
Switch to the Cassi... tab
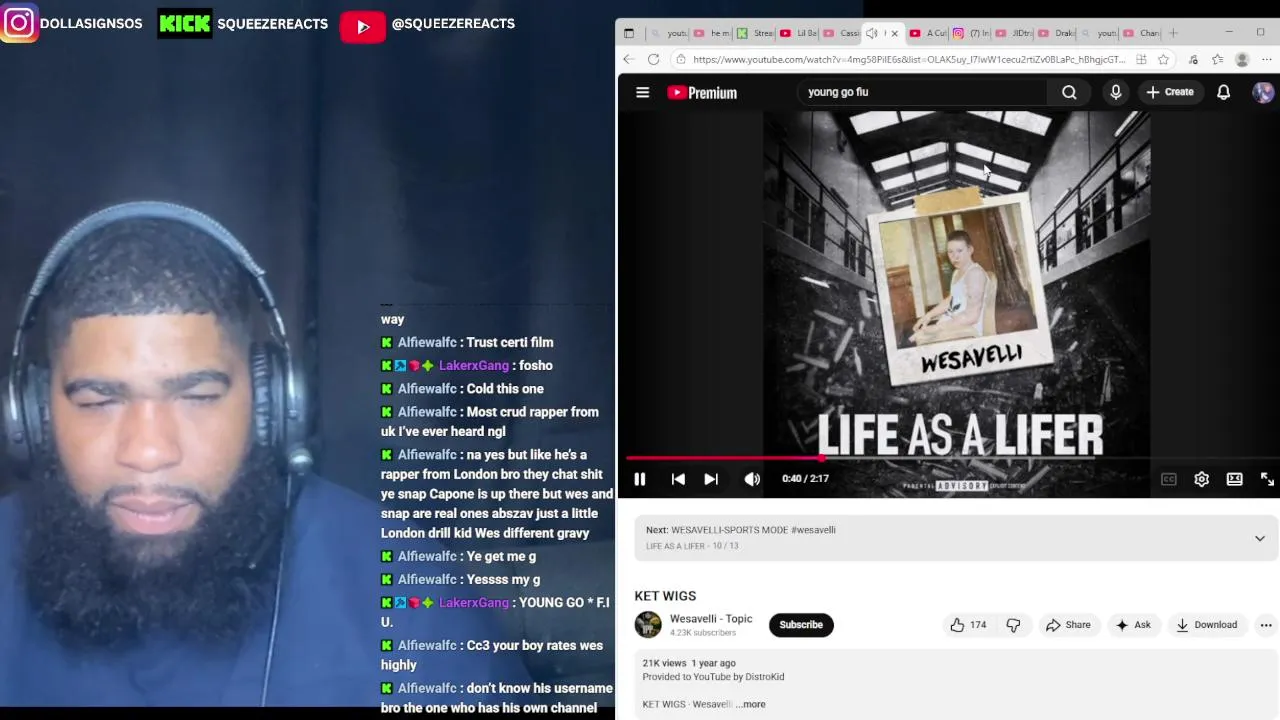coord(841,33)
